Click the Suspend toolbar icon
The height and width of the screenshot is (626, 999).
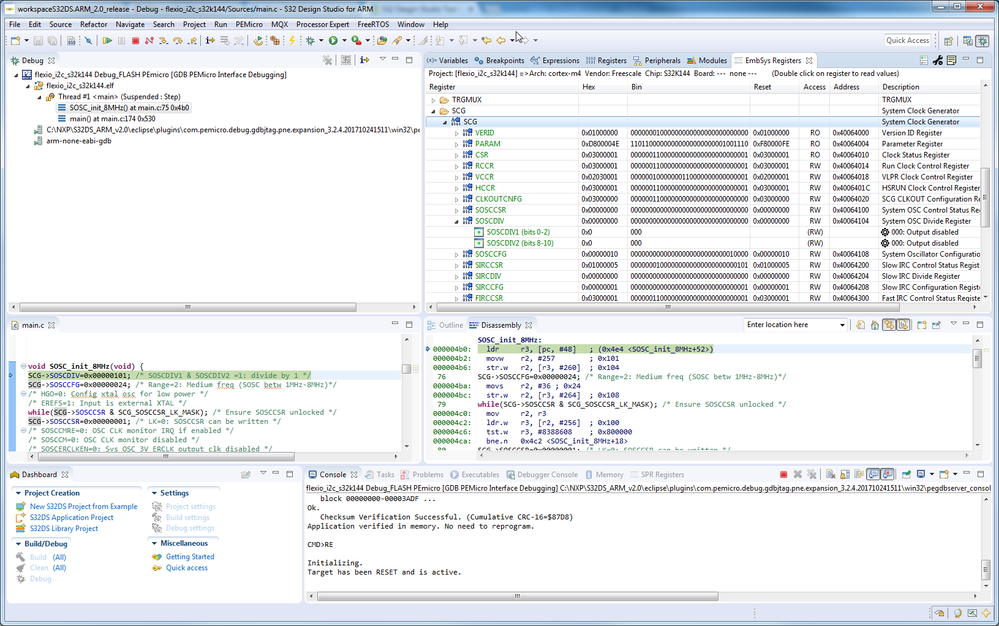121,41
